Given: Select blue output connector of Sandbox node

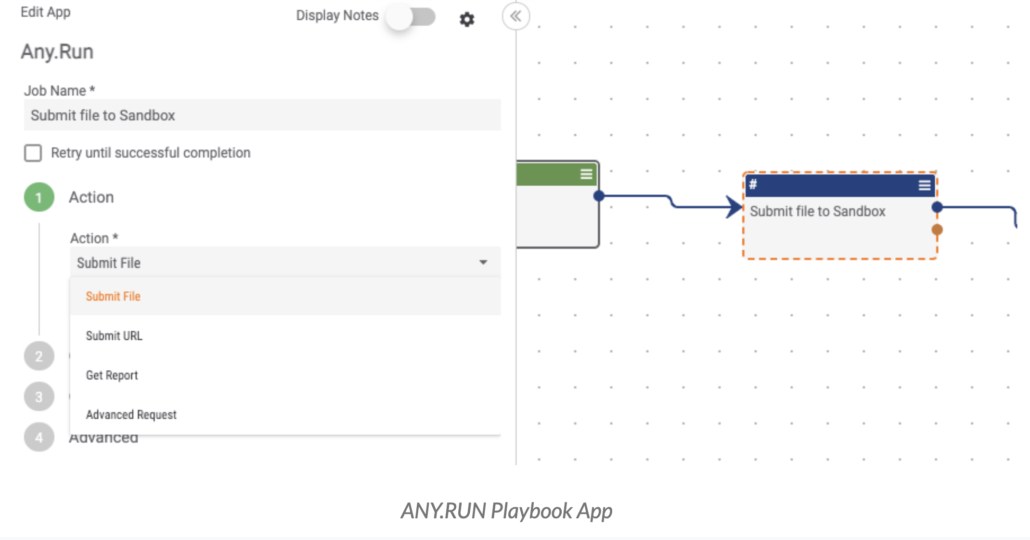Looking at the screenshot, I should pyautogui.click(x=937, y=207).
